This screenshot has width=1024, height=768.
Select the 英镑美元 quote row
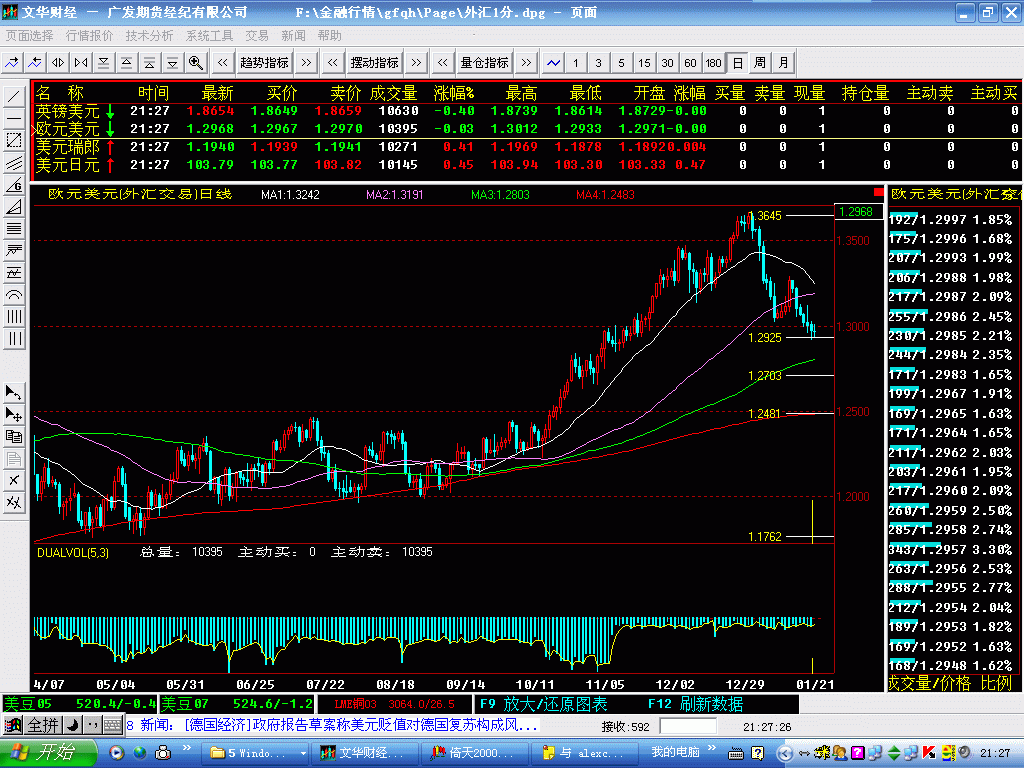(526, 111)
